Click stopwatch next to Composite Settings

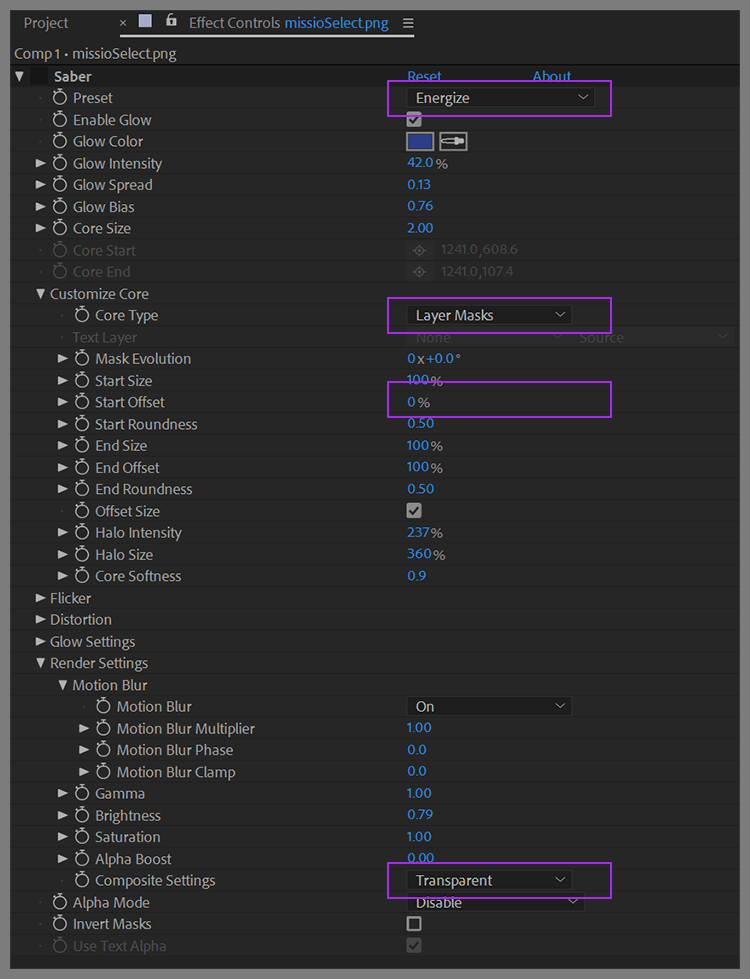[82, 880]
